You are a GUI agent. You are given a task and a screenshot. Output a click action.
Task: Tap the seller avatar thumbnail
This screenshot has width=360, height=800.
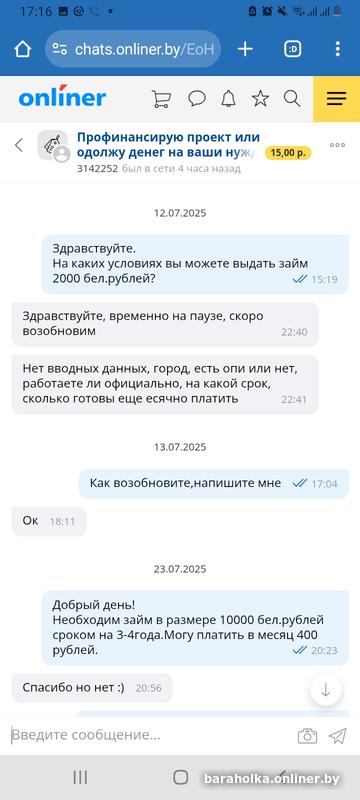point(53,145)
